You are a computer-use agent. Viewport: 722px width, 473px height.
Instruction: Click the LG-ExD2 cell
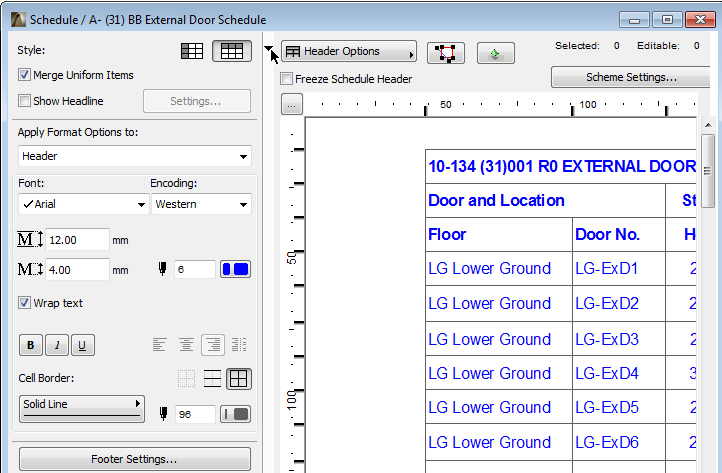[619, 304]
